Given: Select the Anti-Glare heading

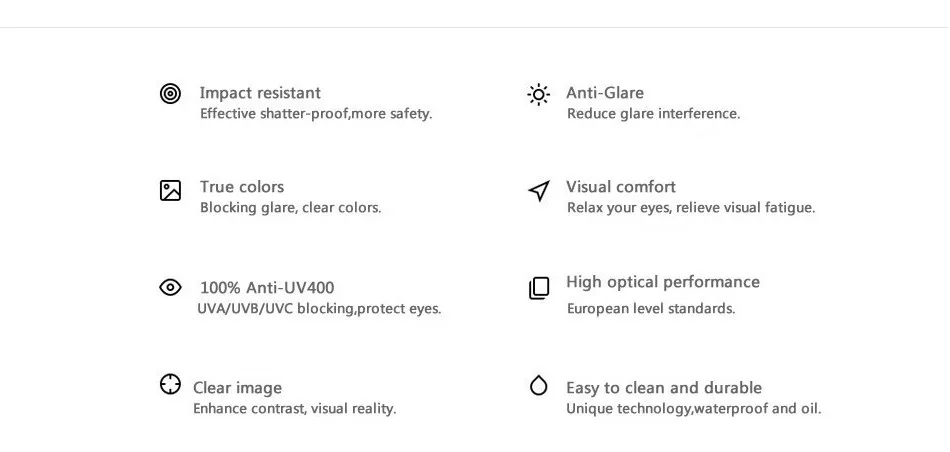Looking at the screenshot, I should point(605,93).
